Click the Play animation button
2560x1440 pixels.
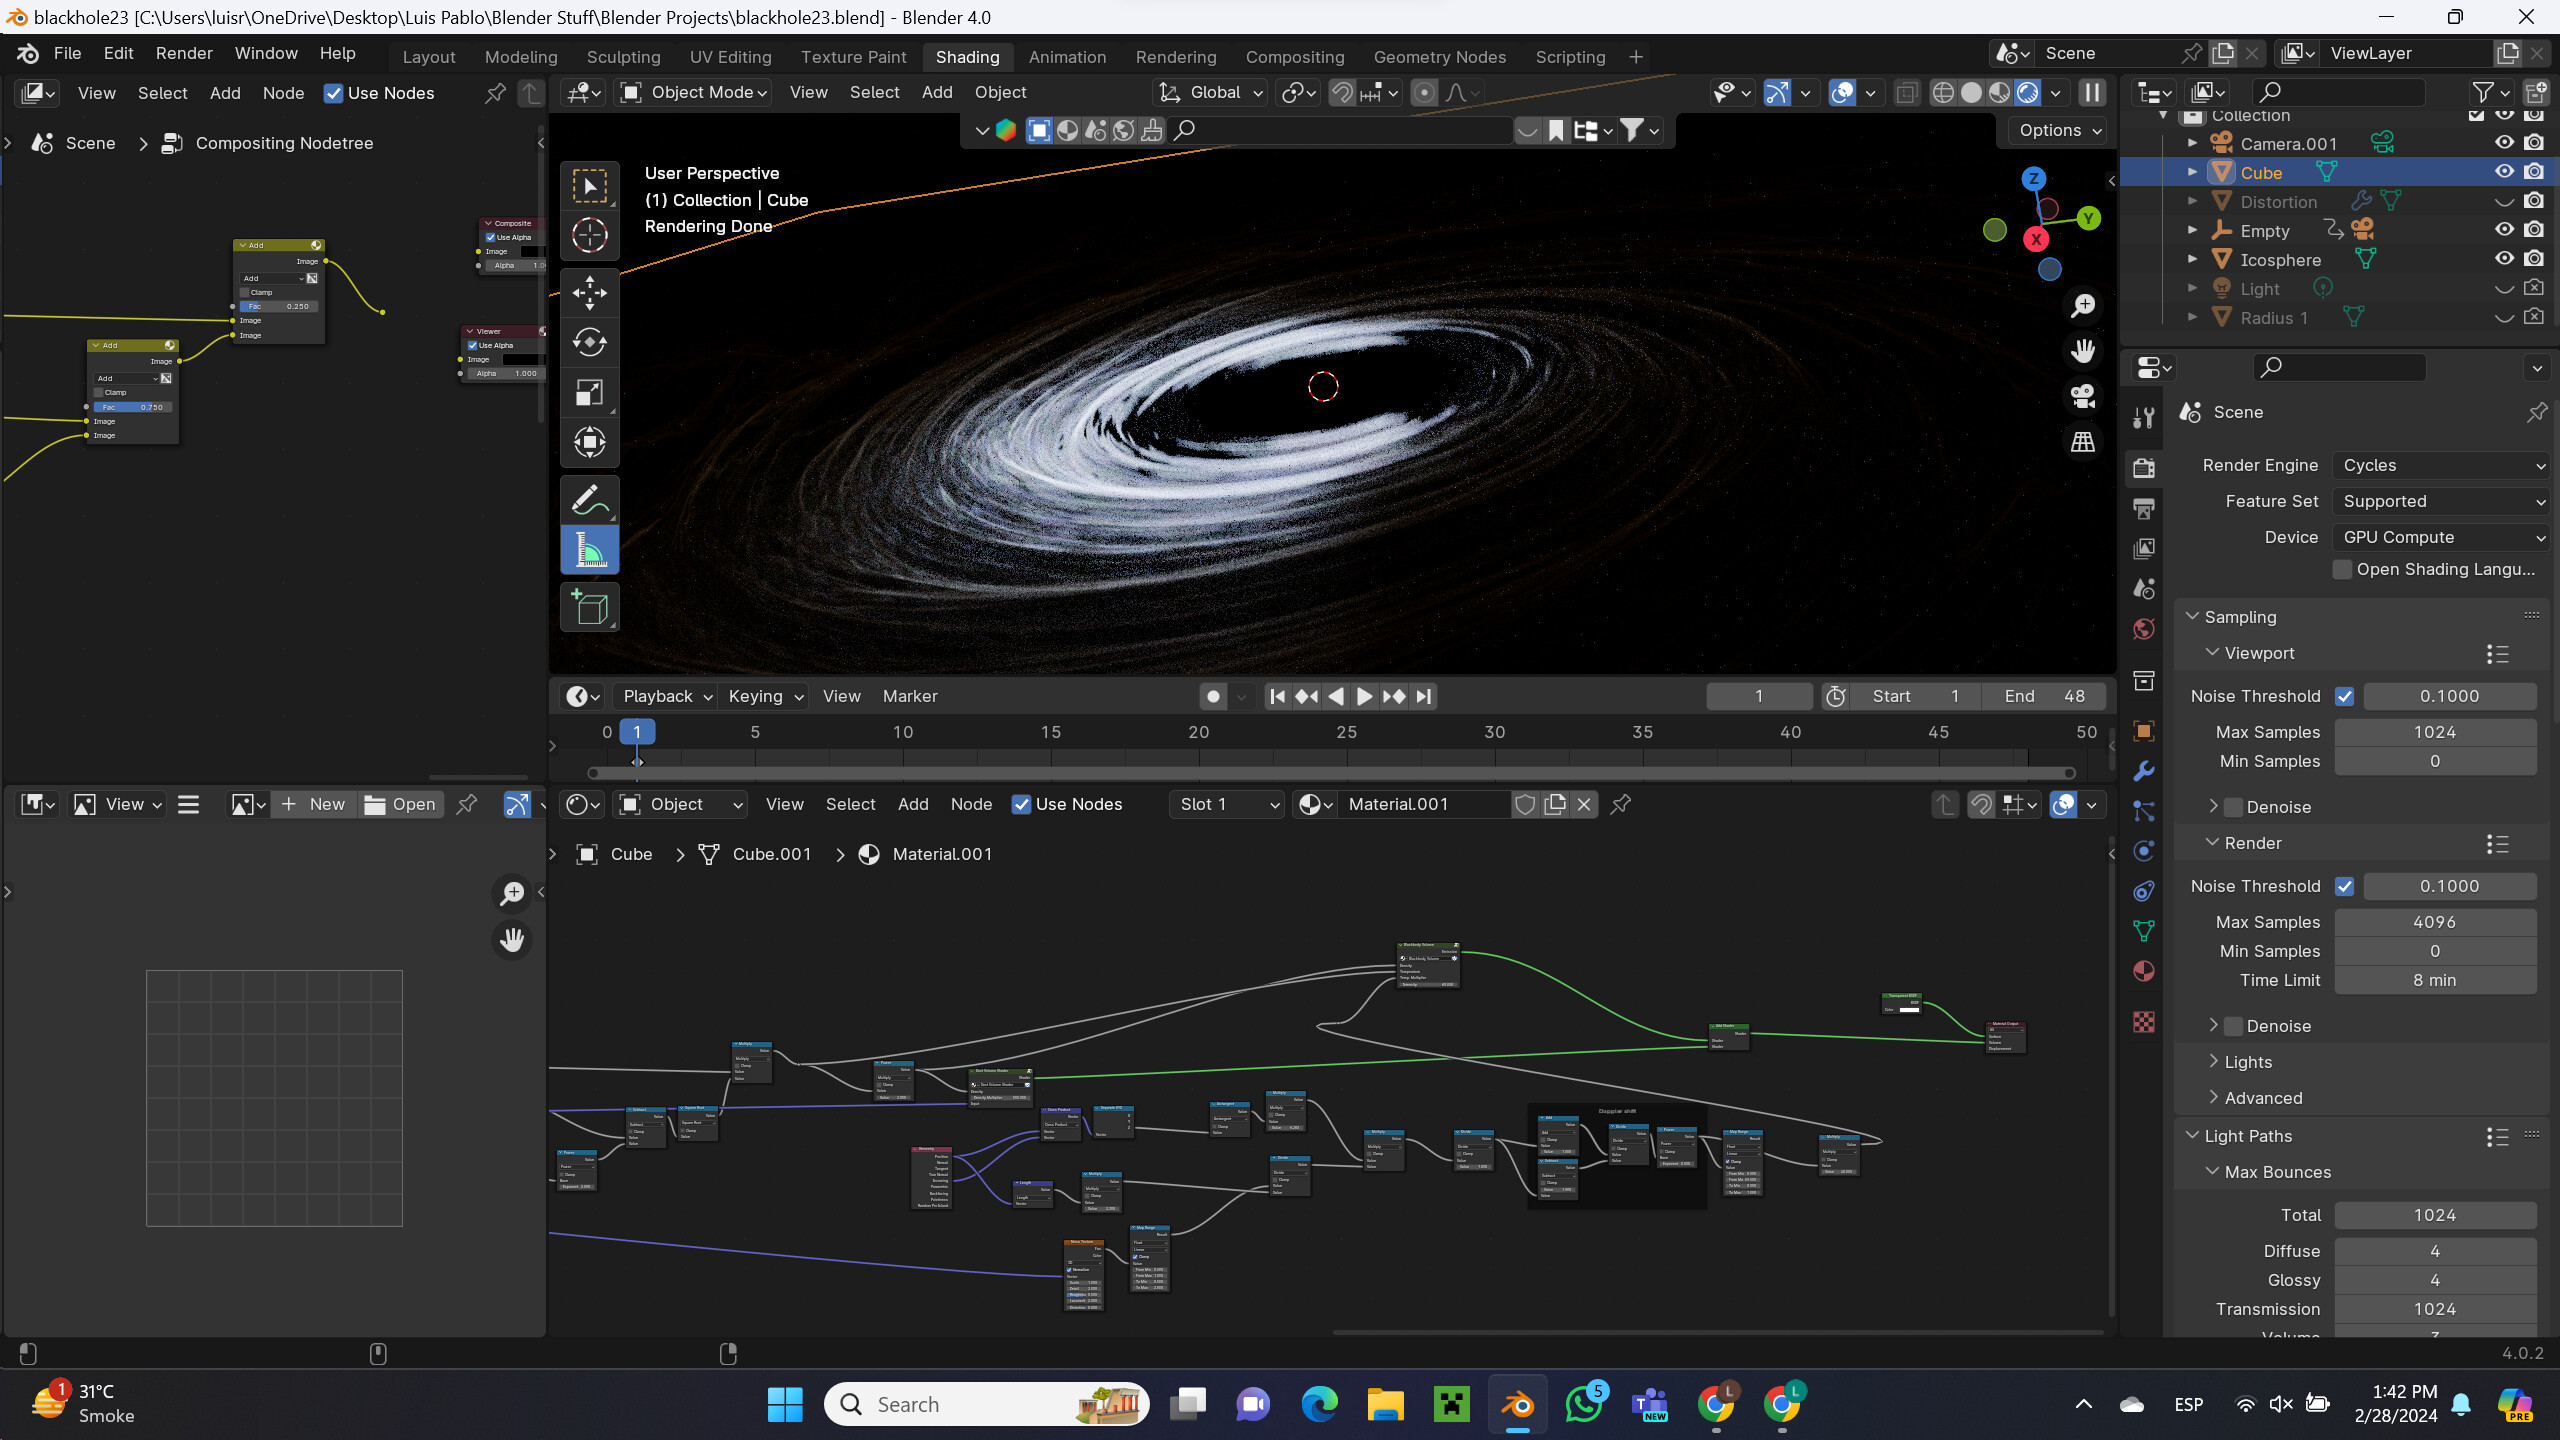coord(1364,696)
